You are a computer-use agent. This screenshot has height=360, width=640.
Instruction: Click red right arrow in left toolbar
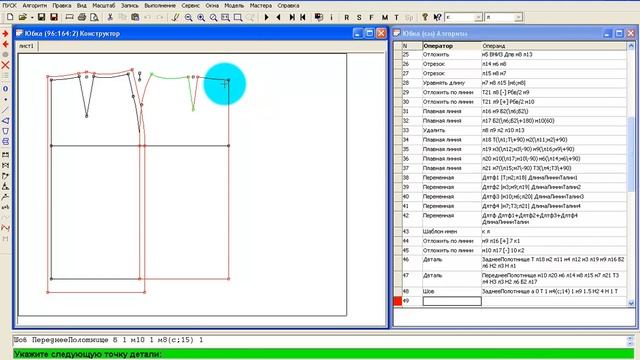point(5,33)
